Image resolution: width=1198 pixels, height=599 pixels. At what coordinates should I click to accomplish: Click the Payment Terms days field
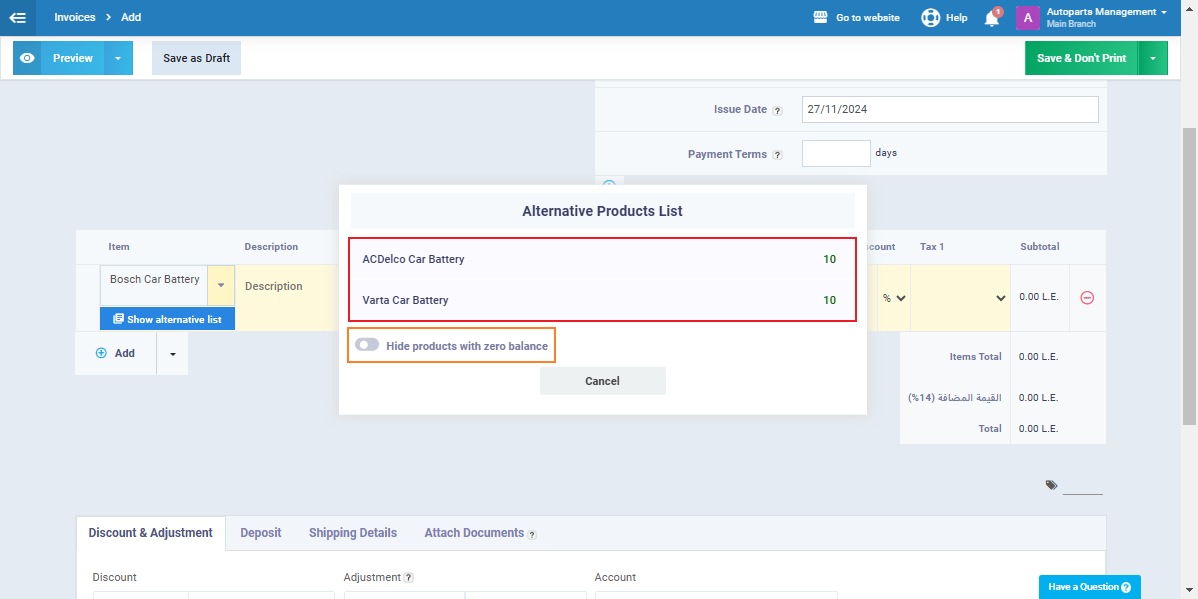tap(836, 154)
